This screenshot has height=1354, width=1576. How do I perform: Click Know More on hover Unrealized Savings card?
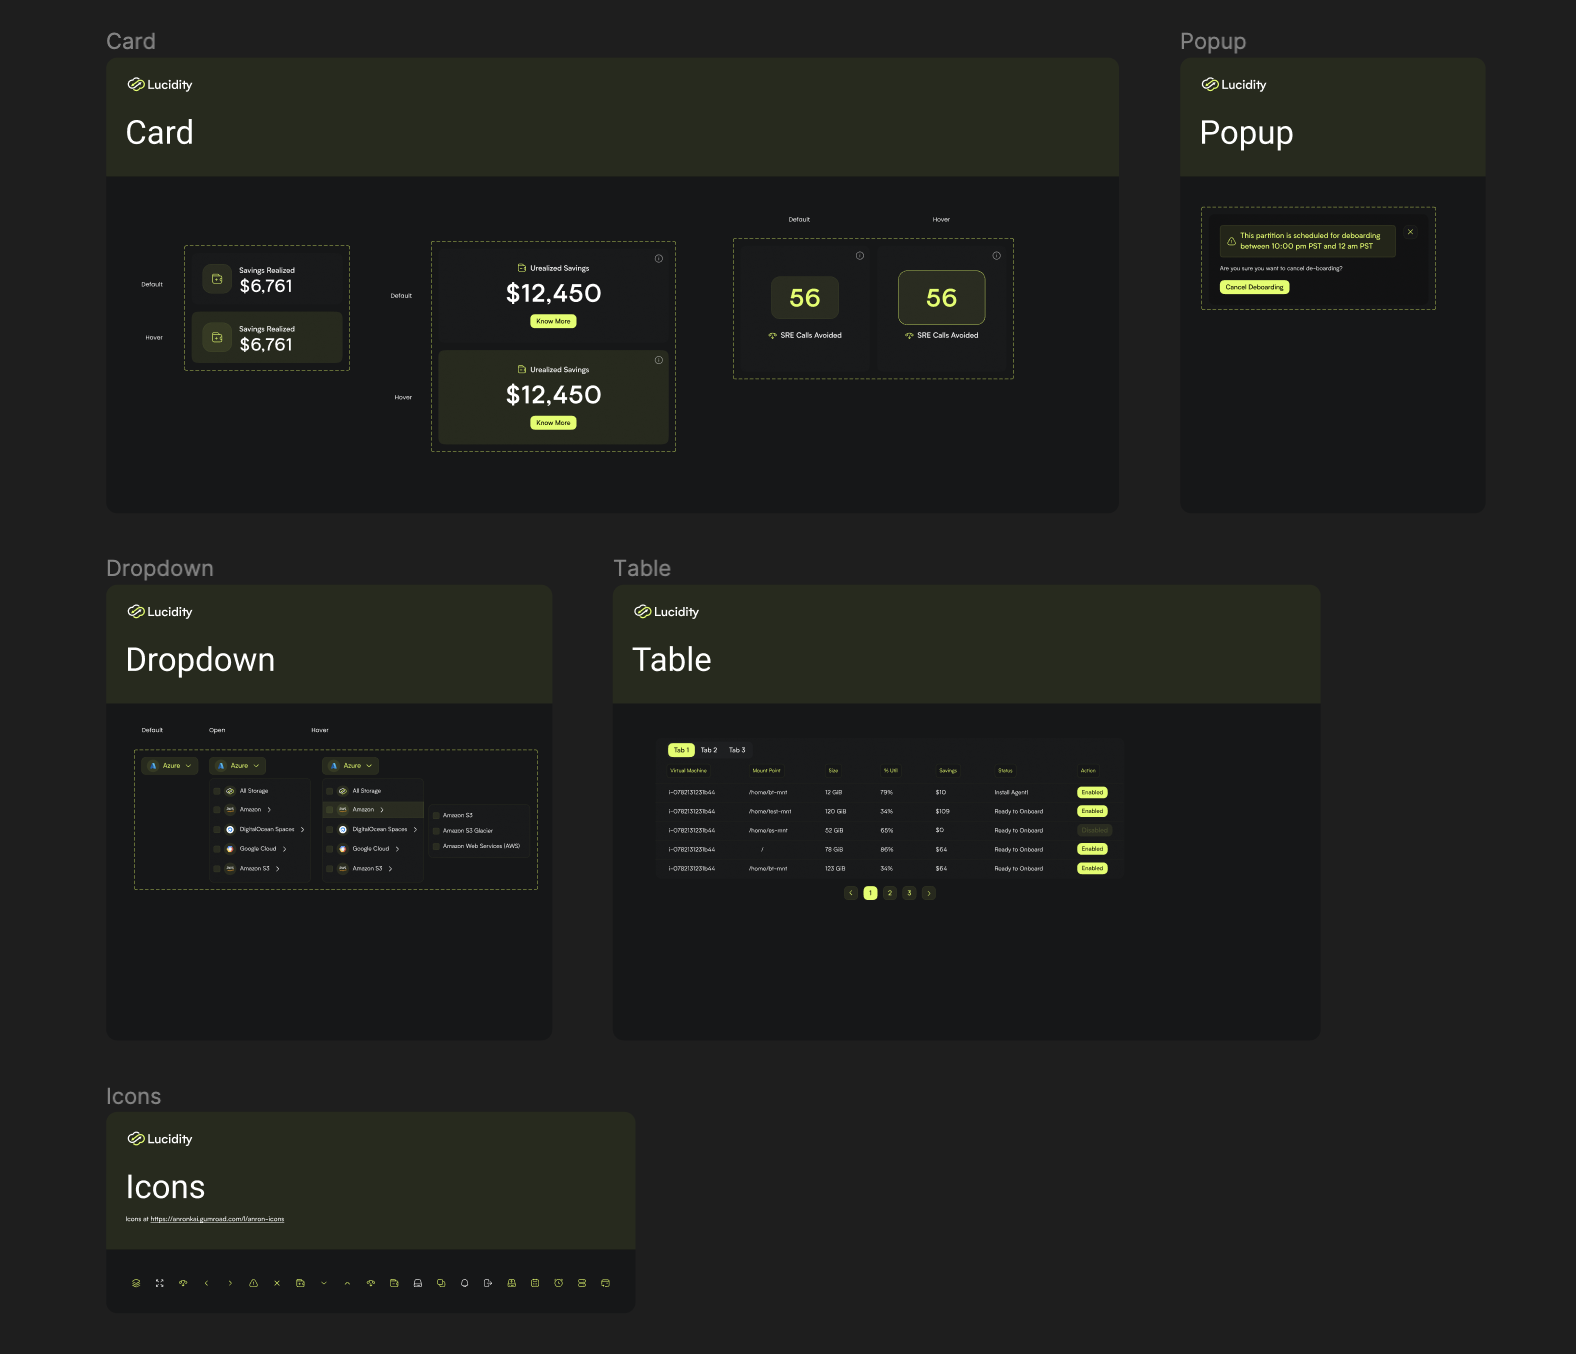pos(553,423)
